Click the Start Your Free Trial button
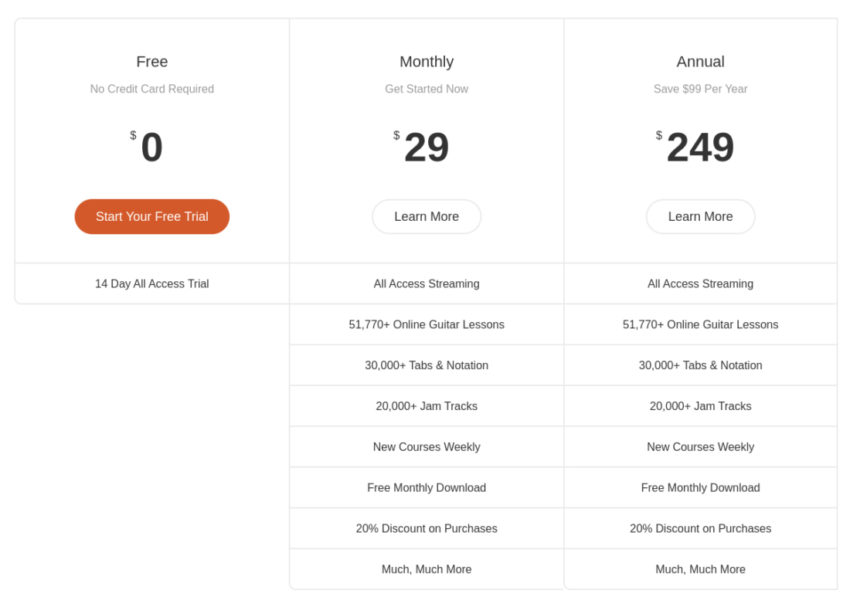The image size is (850, 607). 152,217
